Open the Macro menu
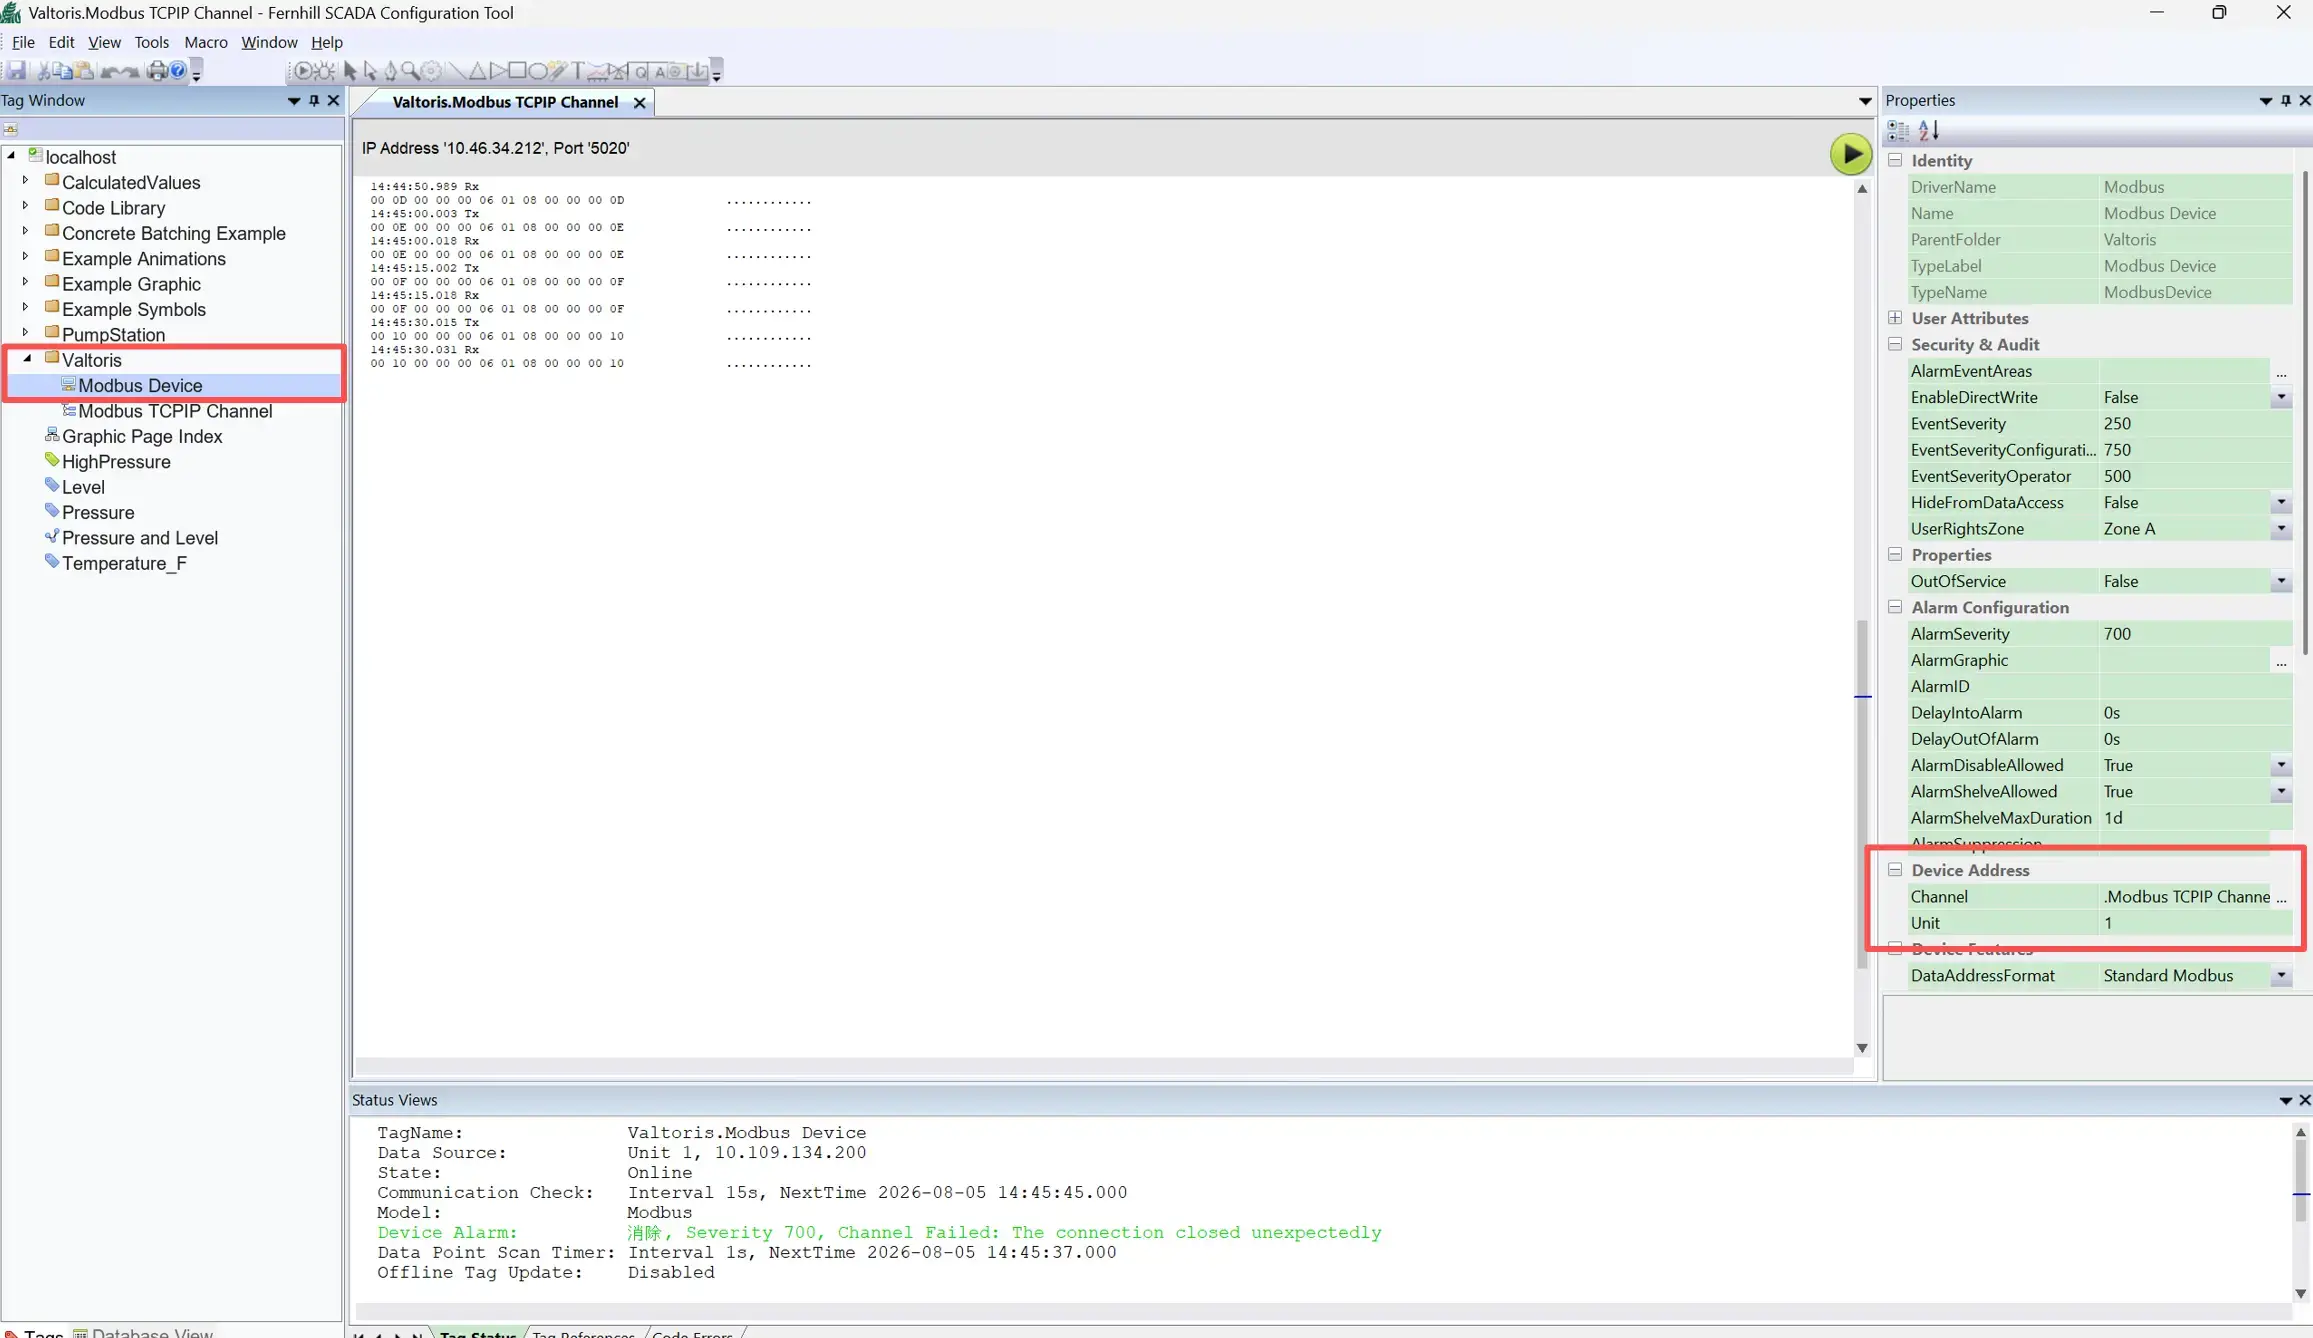Image resolution: width=2313 pixels, height=1338 pixels. click(205, 42)
